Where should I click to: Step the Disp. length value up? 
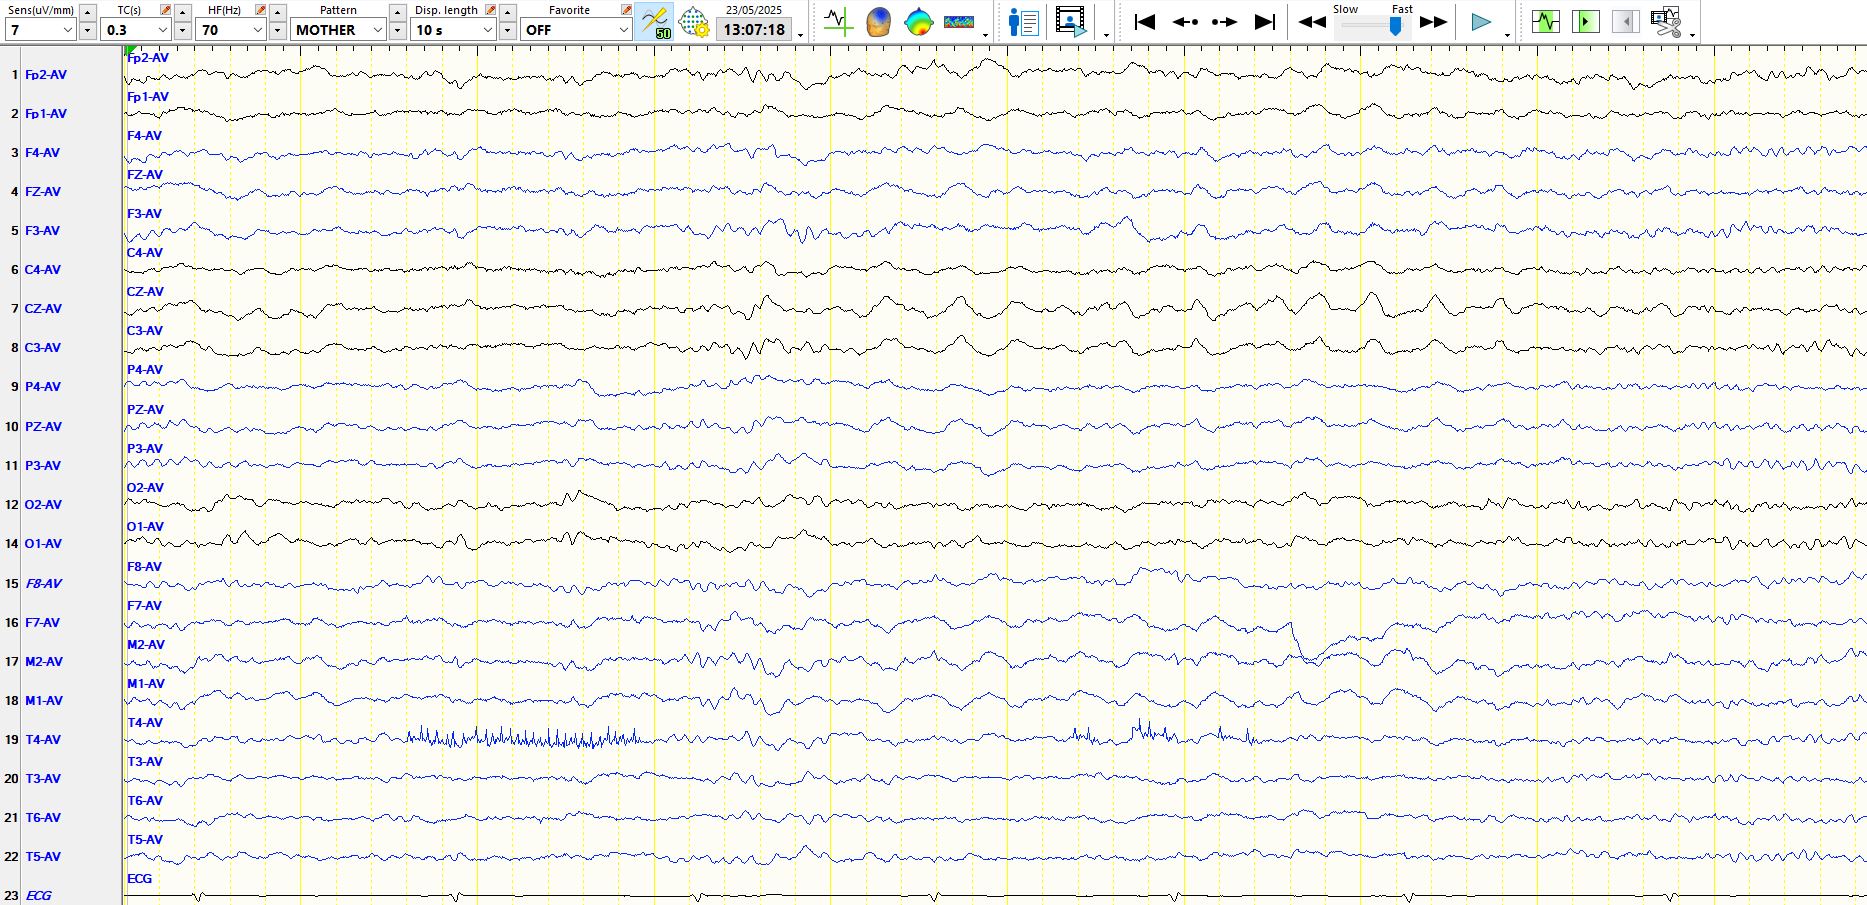pyautogui.click(x=507, y=12)
